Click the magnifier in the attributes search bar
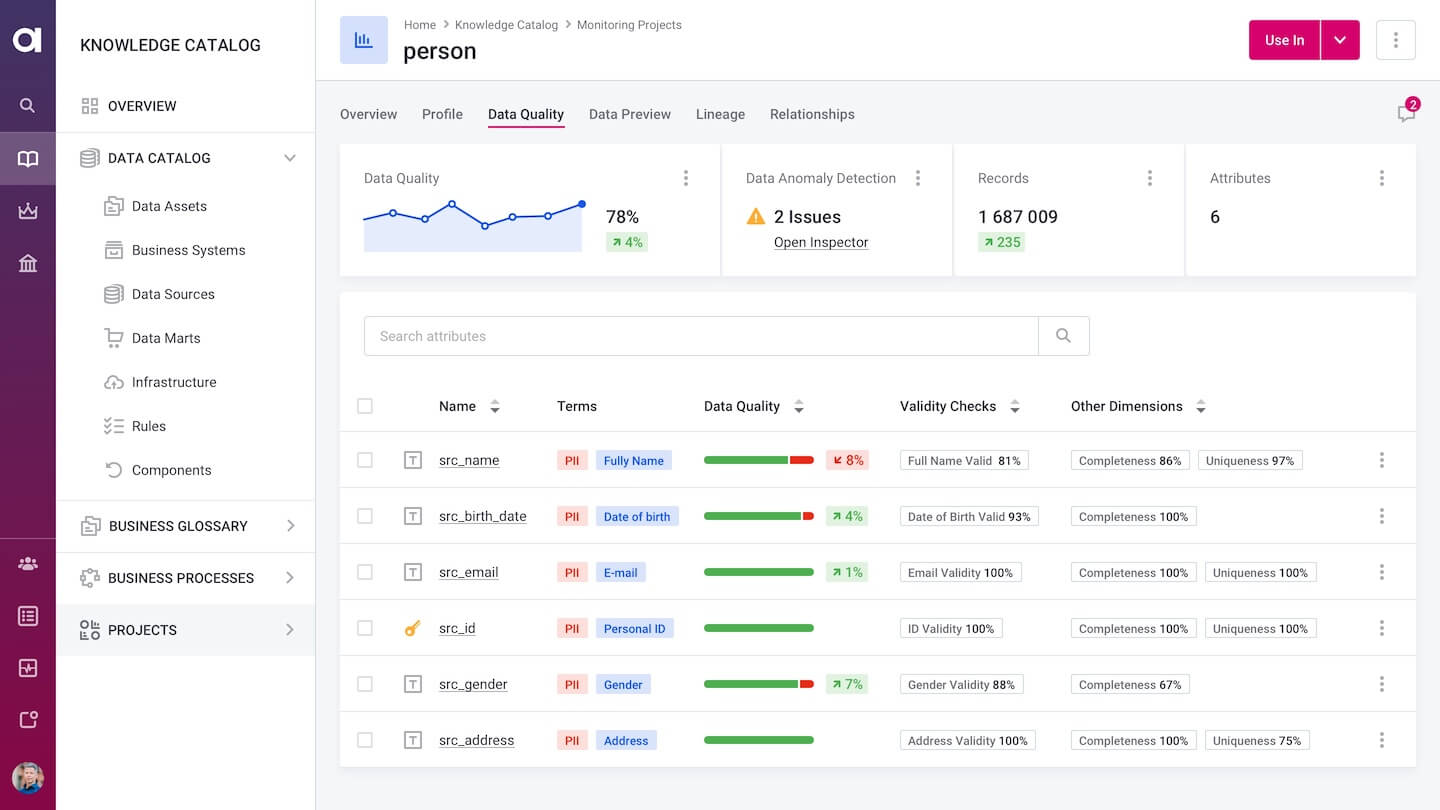This screenshot has height=810, width=1440. click(x=1063, y=336)
